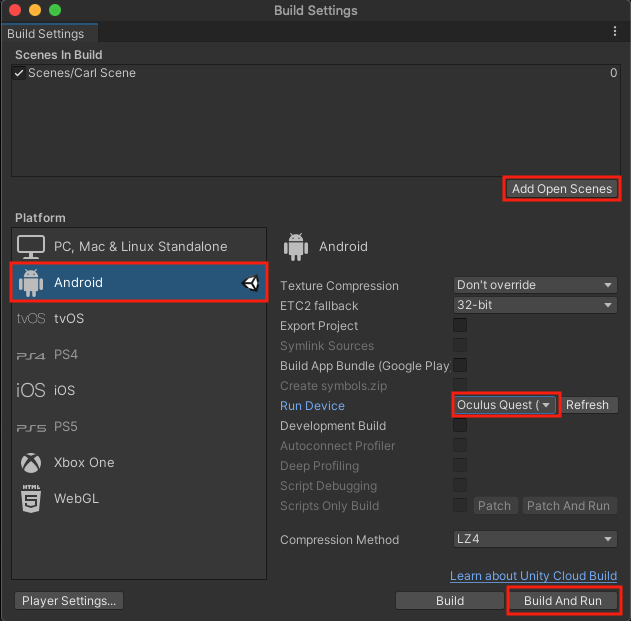Image resolution: width=631 pixels, height=621 pixels.
Task: Choose the PS4 platform icon
Action: pyautogui.click(x=30, y=355)
